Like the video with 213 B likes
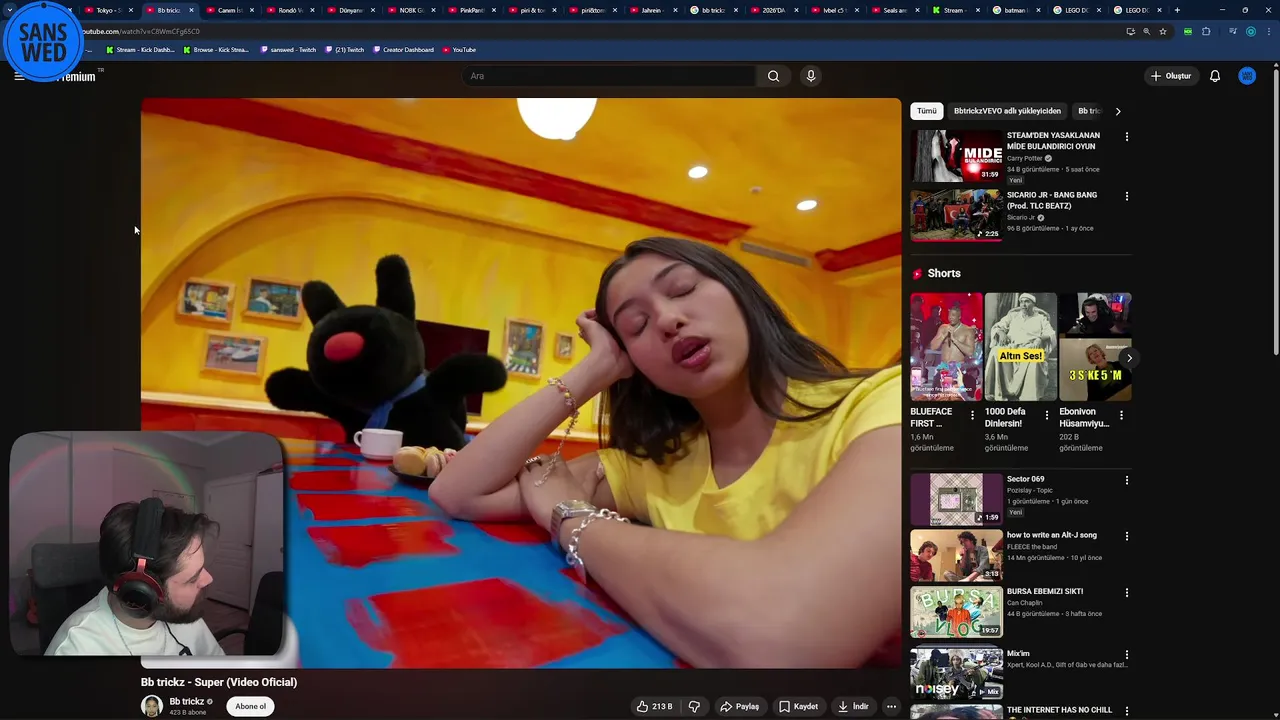This screenshot has height=720, width=1280. pos(655,706)
